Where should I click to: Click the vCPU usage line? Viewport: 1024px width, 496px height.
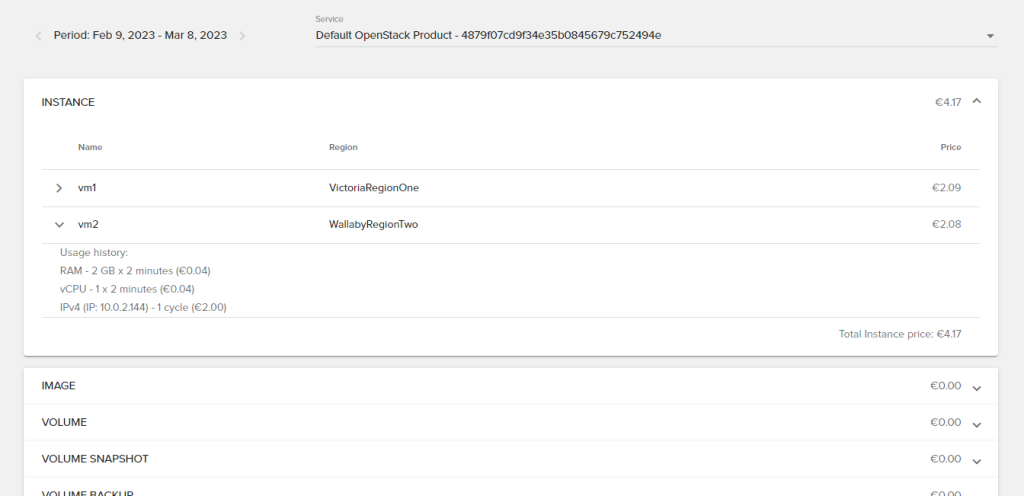point(127,288)
